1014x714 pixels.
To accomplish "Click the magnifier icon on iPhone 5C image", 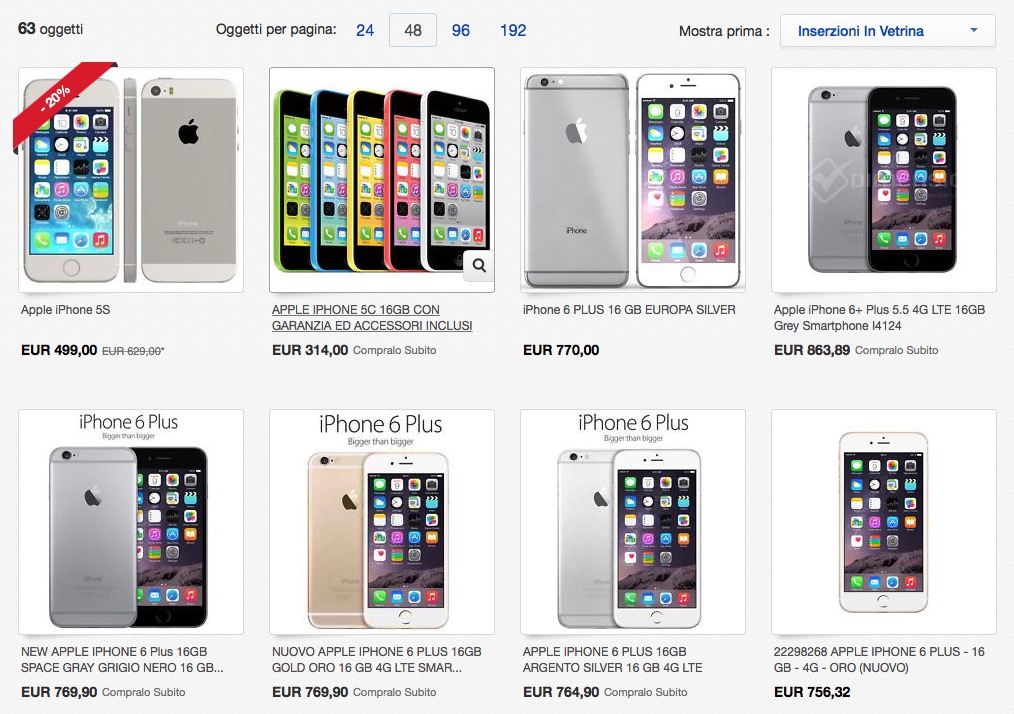I will pyautogui.click(x=479, y=266).
